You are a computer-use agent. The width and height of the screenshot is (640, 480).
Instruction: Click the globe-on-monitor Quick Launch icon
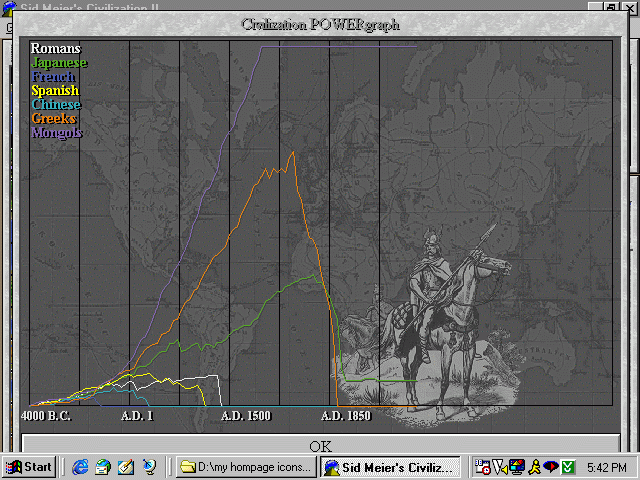149,467
